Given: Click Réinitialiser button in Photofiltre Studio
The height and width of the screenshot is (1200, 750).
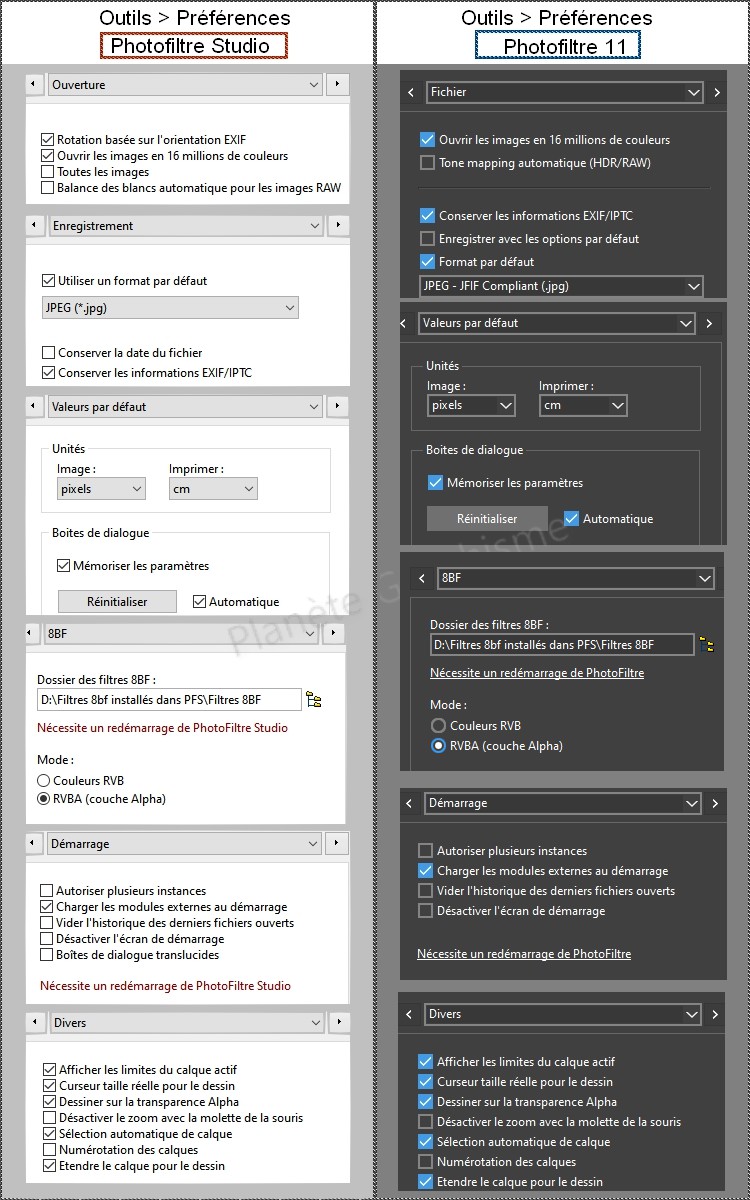Looking at the screenshot, I should pos(117,602).
